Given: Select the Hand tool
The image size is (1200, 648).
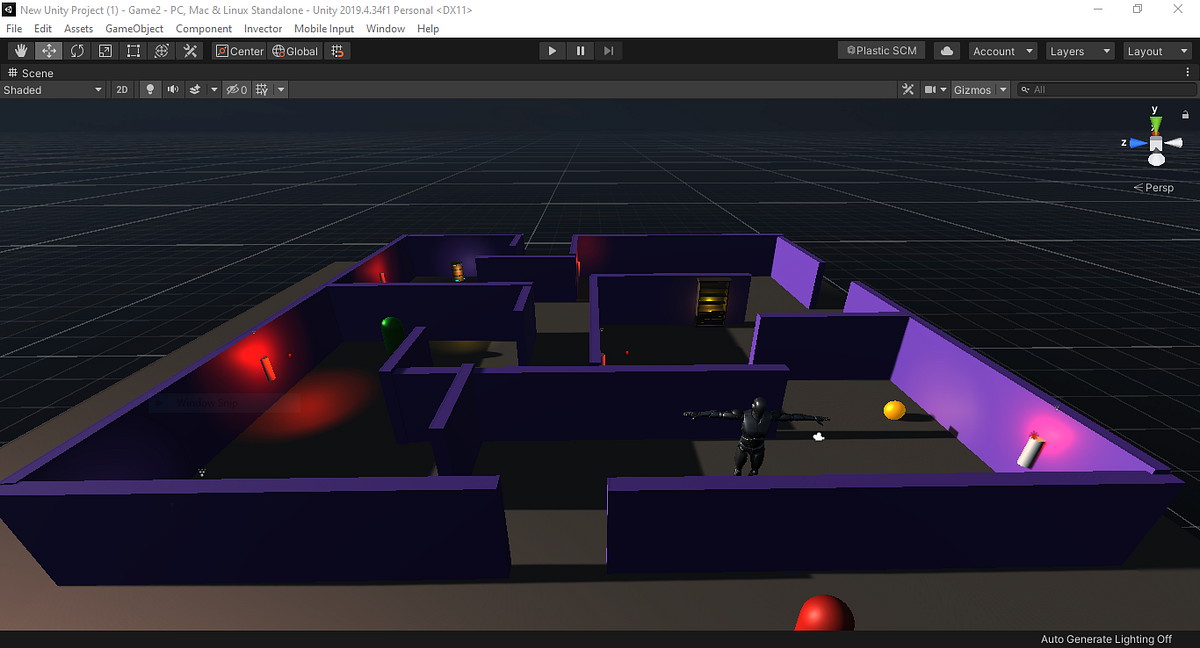Looking at the screenshot, I should pos(20,50).
